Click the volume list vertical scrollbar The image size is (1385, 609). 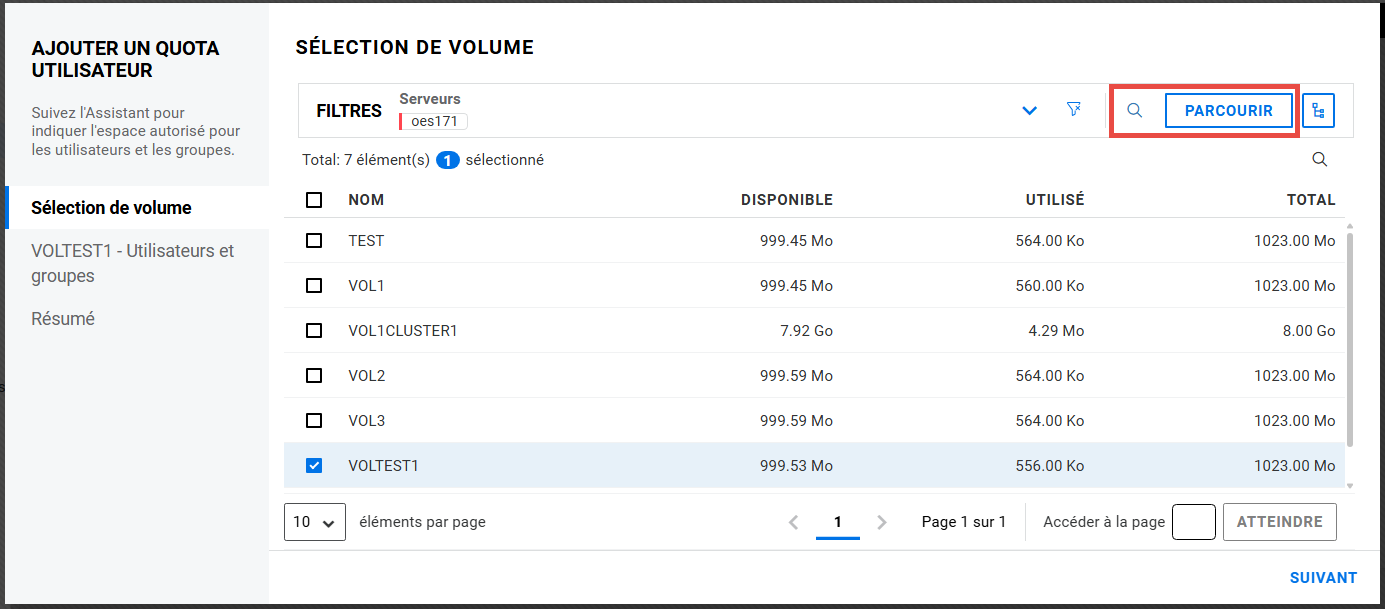point(1351,340)
